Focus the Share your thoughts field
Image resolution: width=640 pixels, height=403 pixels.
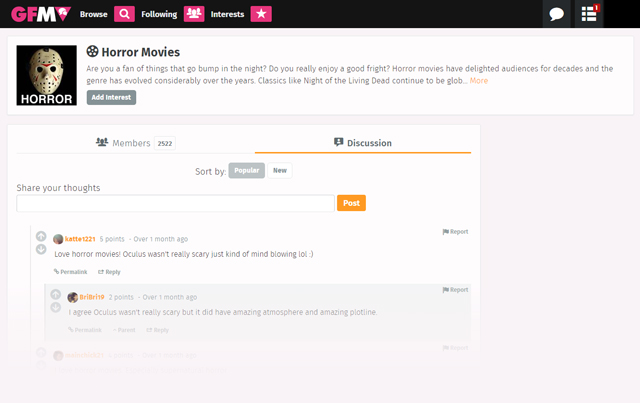coord(176,203)
